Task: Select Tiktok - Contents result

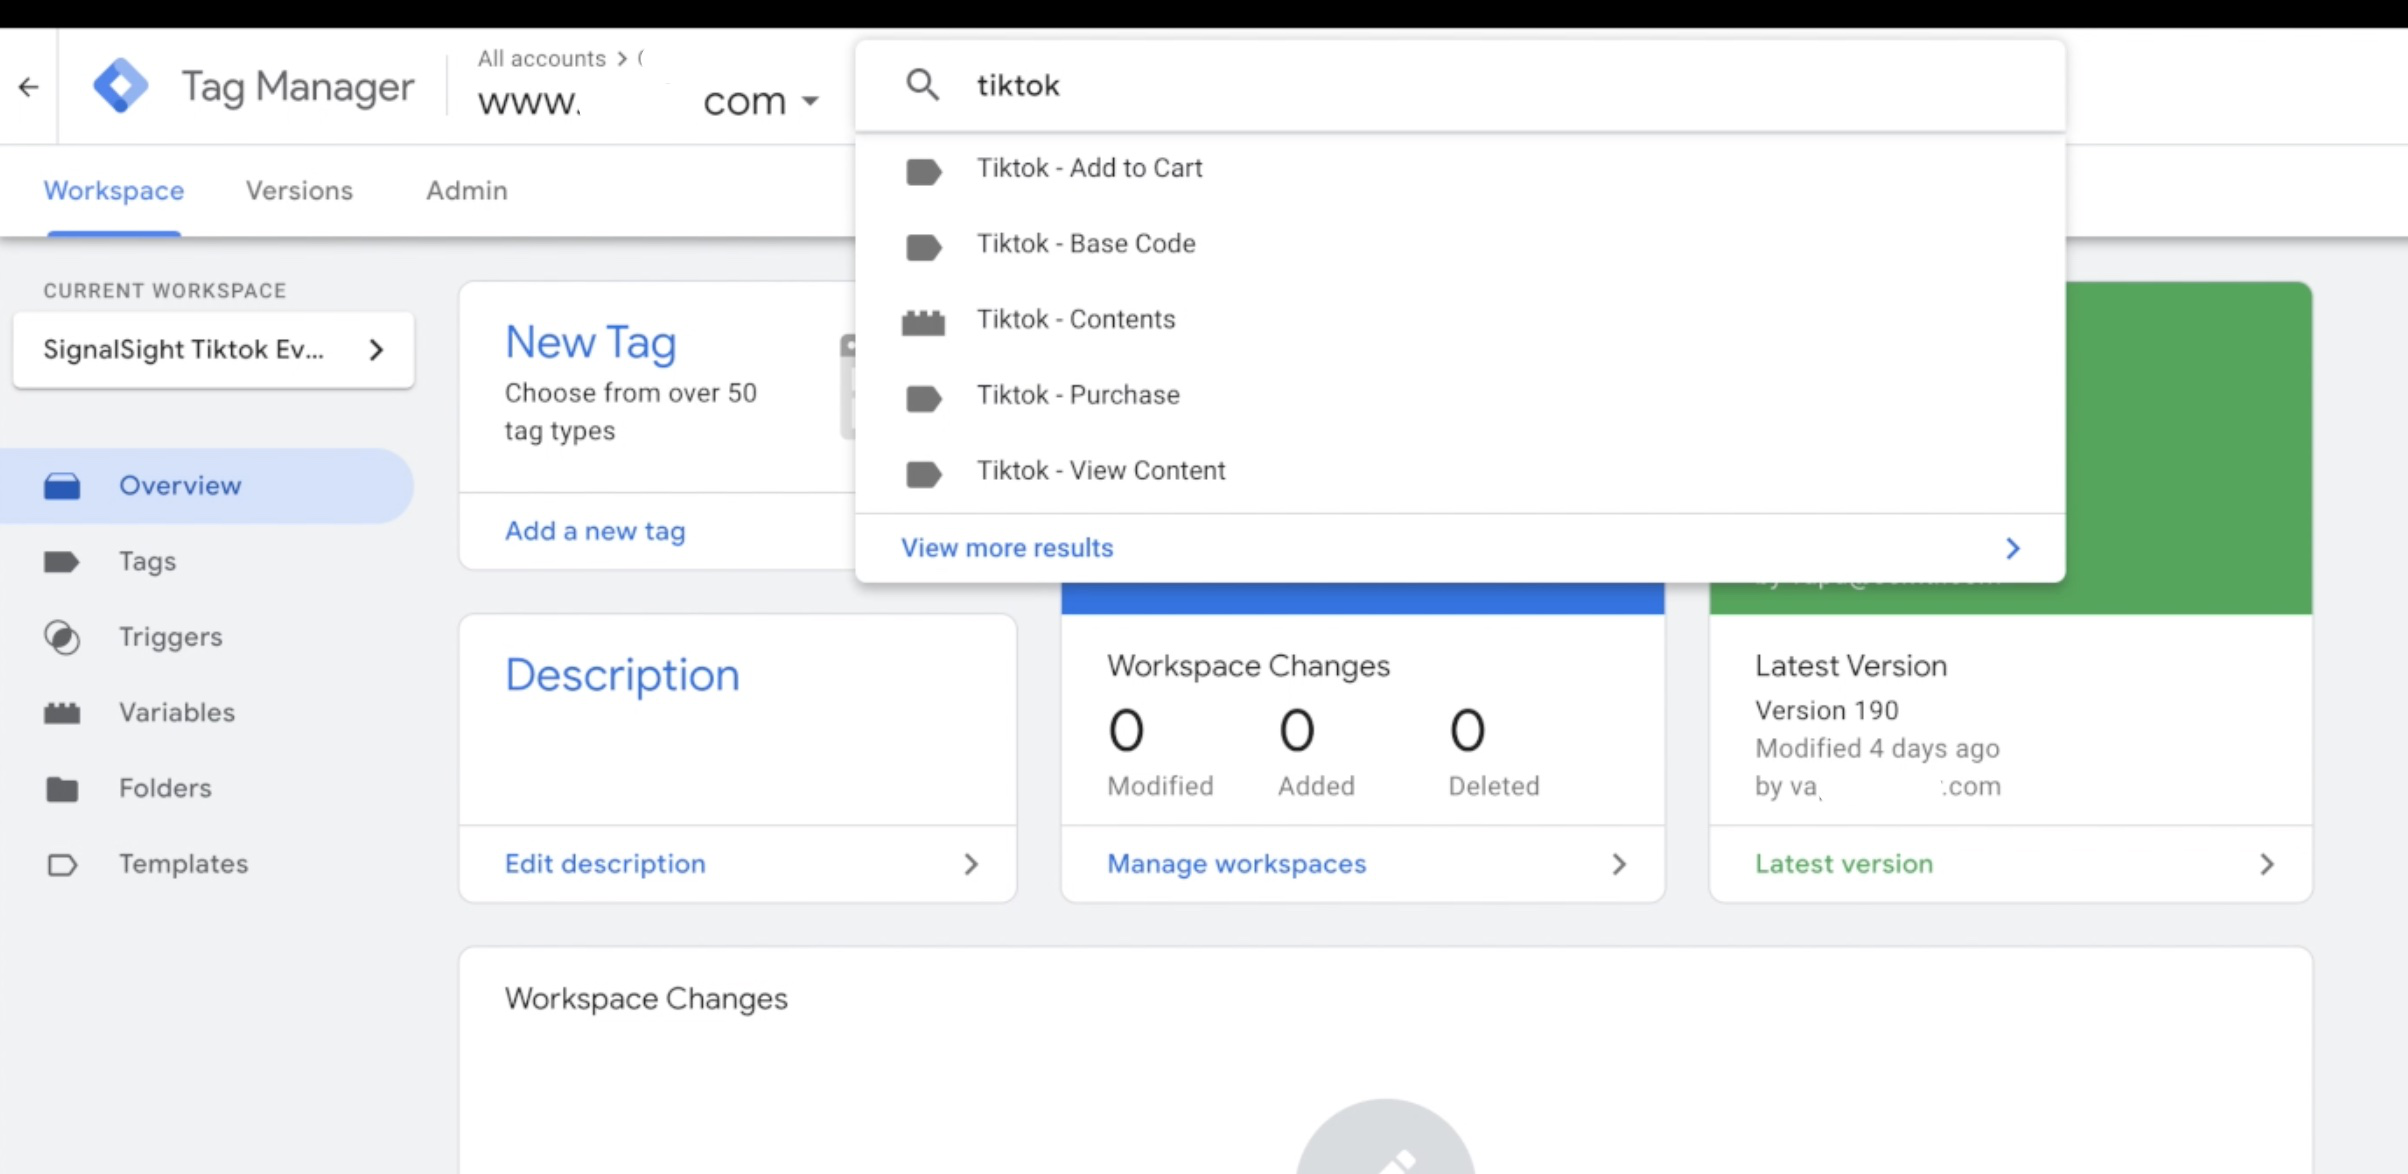Action: (1460, 319)
